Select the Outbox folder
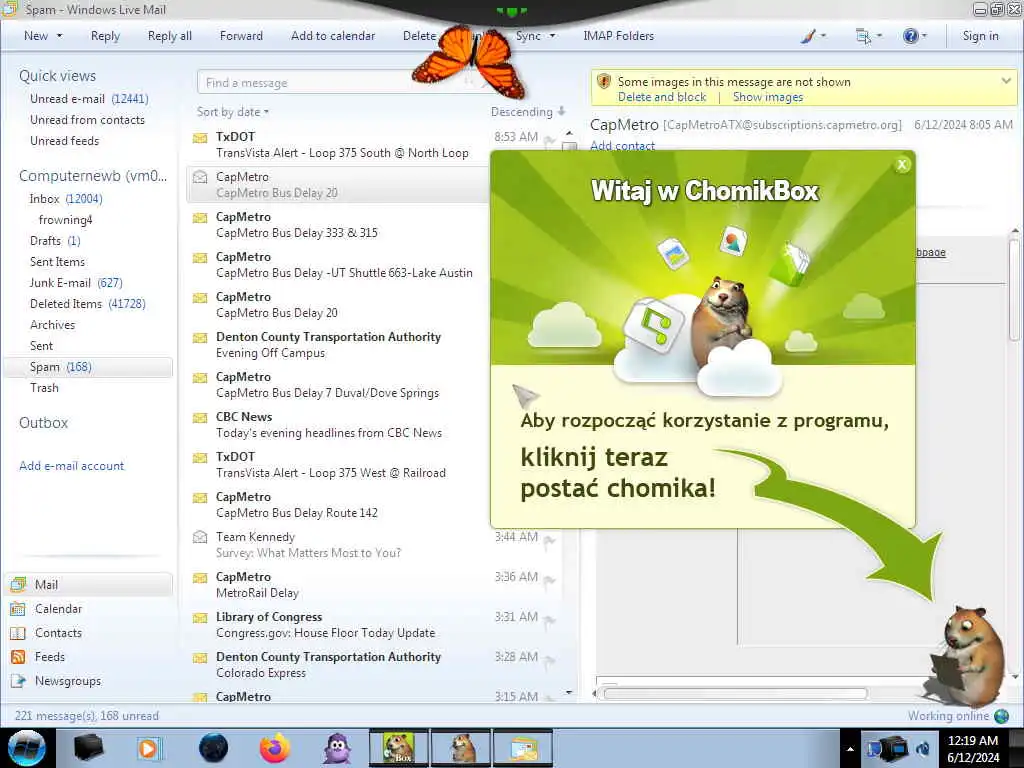Screen dimensions: 1024x768 tap(43, 423)
